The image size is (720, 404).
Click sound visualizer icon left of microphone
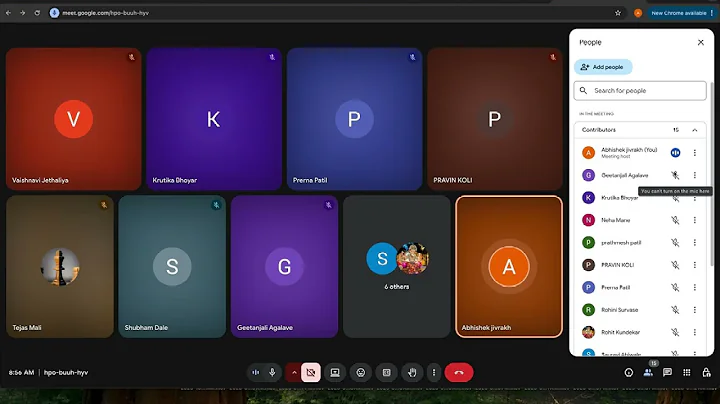coord(256,372)
